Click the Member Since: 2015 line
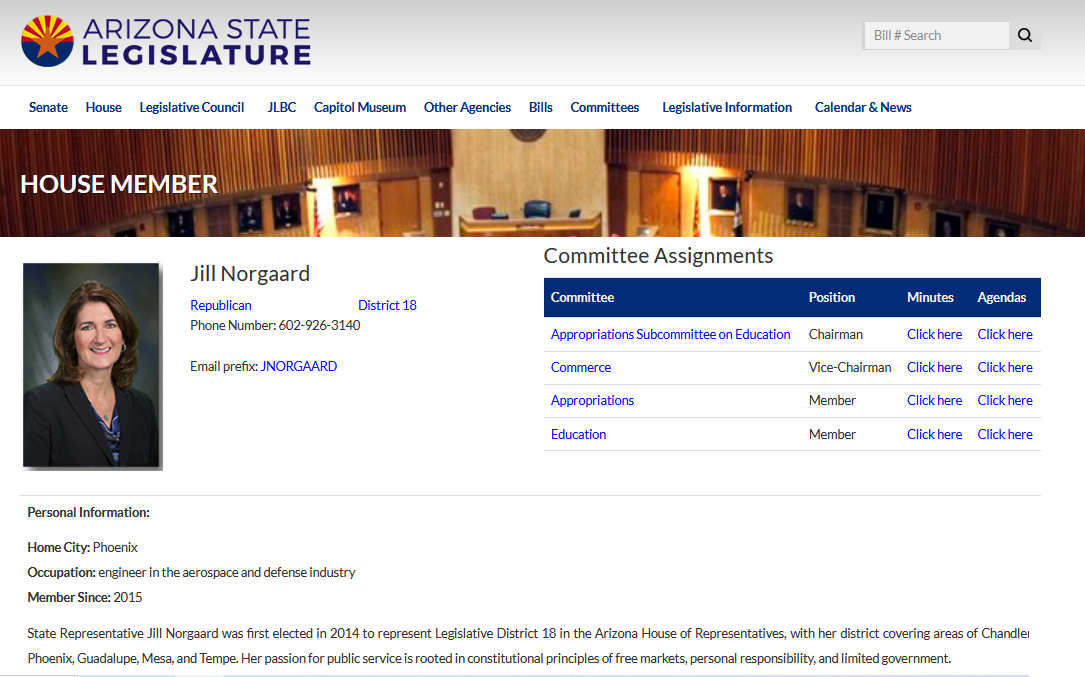 point(84,597)
